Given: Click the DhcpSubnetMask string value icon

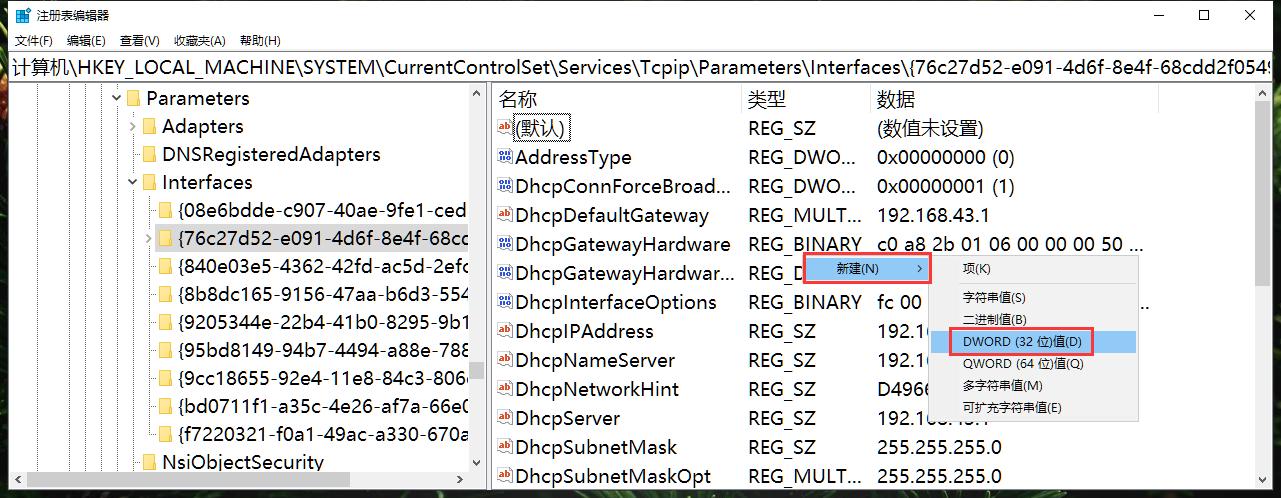Looking at the screenshot, I should tap(505, 447).
